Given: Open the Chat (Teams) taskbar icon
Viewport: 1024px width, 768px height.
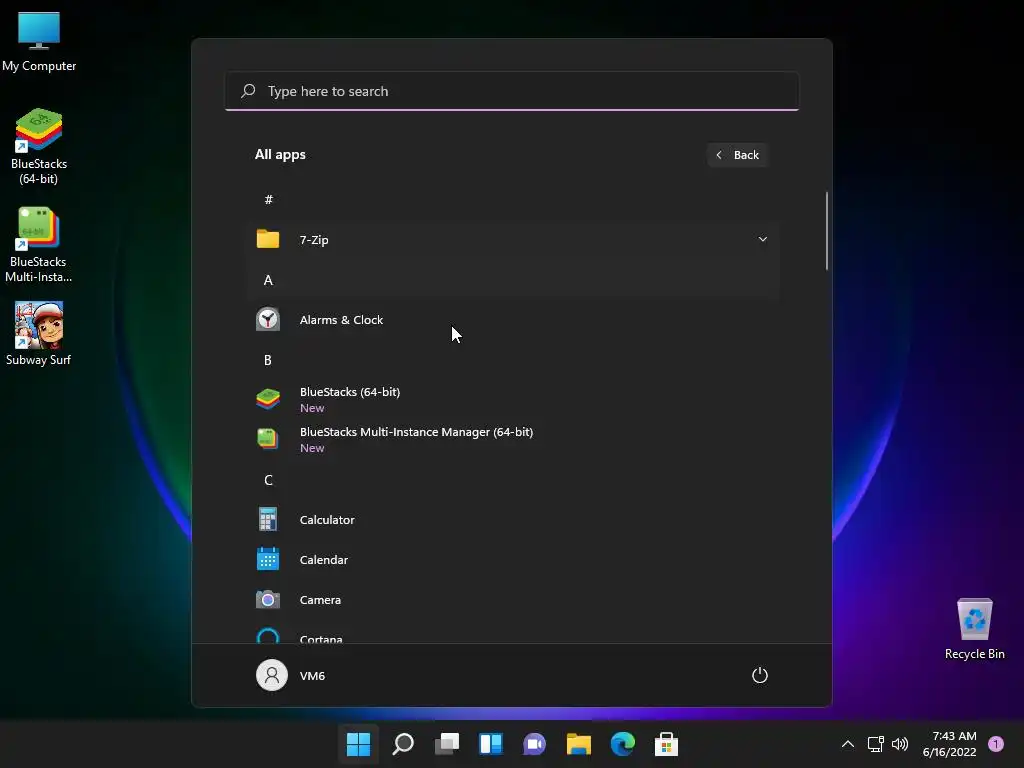Looking at the screenshot, I should click(x=534, y=744).
